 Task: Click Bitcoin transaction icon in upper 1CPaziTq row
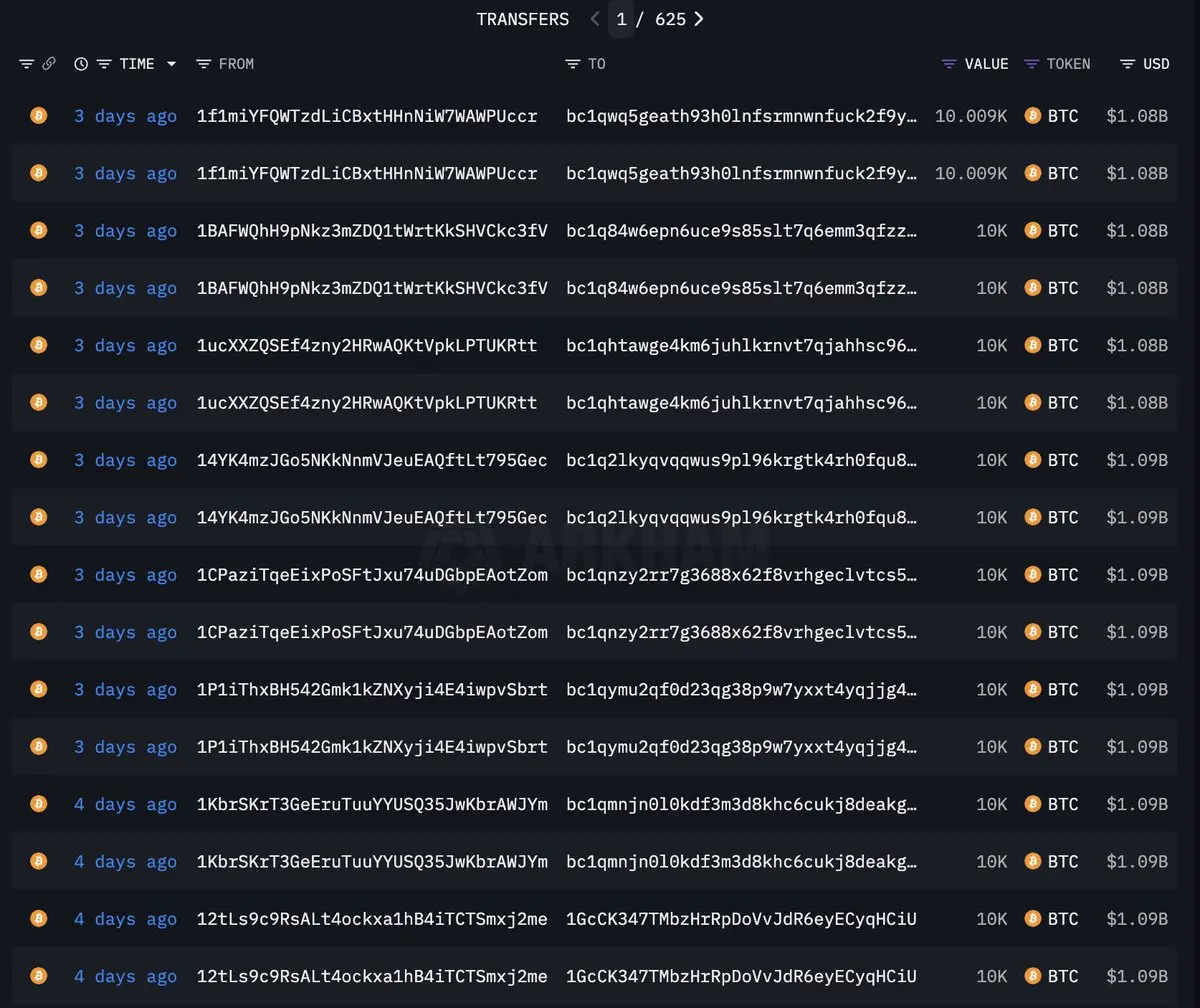tap(39, 575)
